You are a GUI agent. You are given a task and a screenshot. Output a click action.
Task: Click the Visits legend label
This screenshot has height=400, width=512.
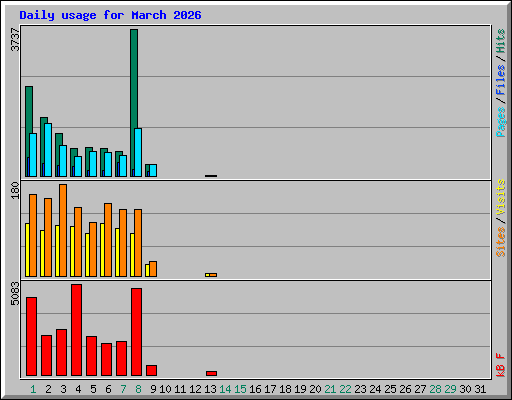pos(501,198)
